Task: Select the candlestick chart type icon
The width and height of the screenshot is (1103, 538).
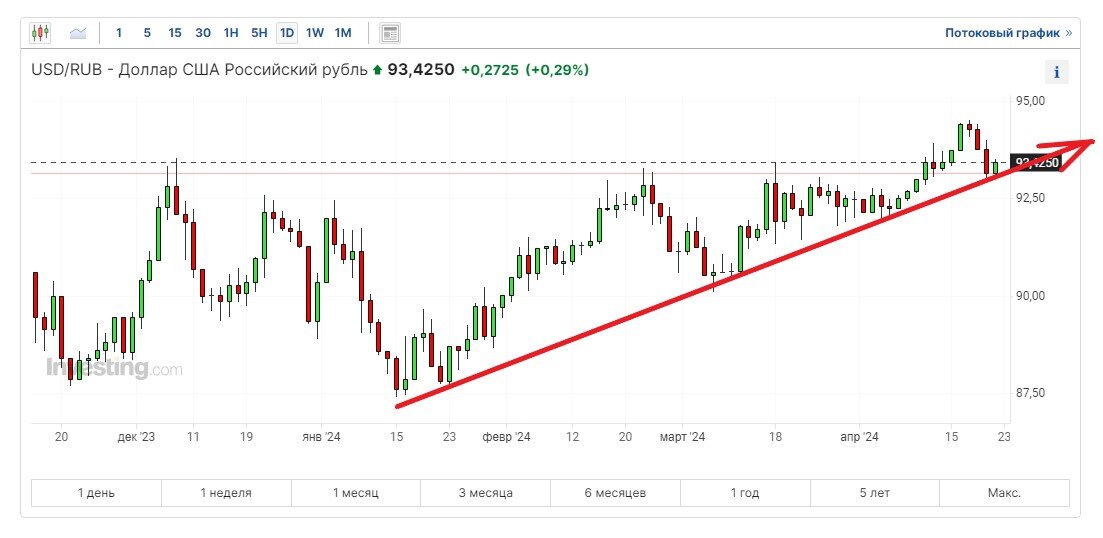Action: (x=40, y=32)
